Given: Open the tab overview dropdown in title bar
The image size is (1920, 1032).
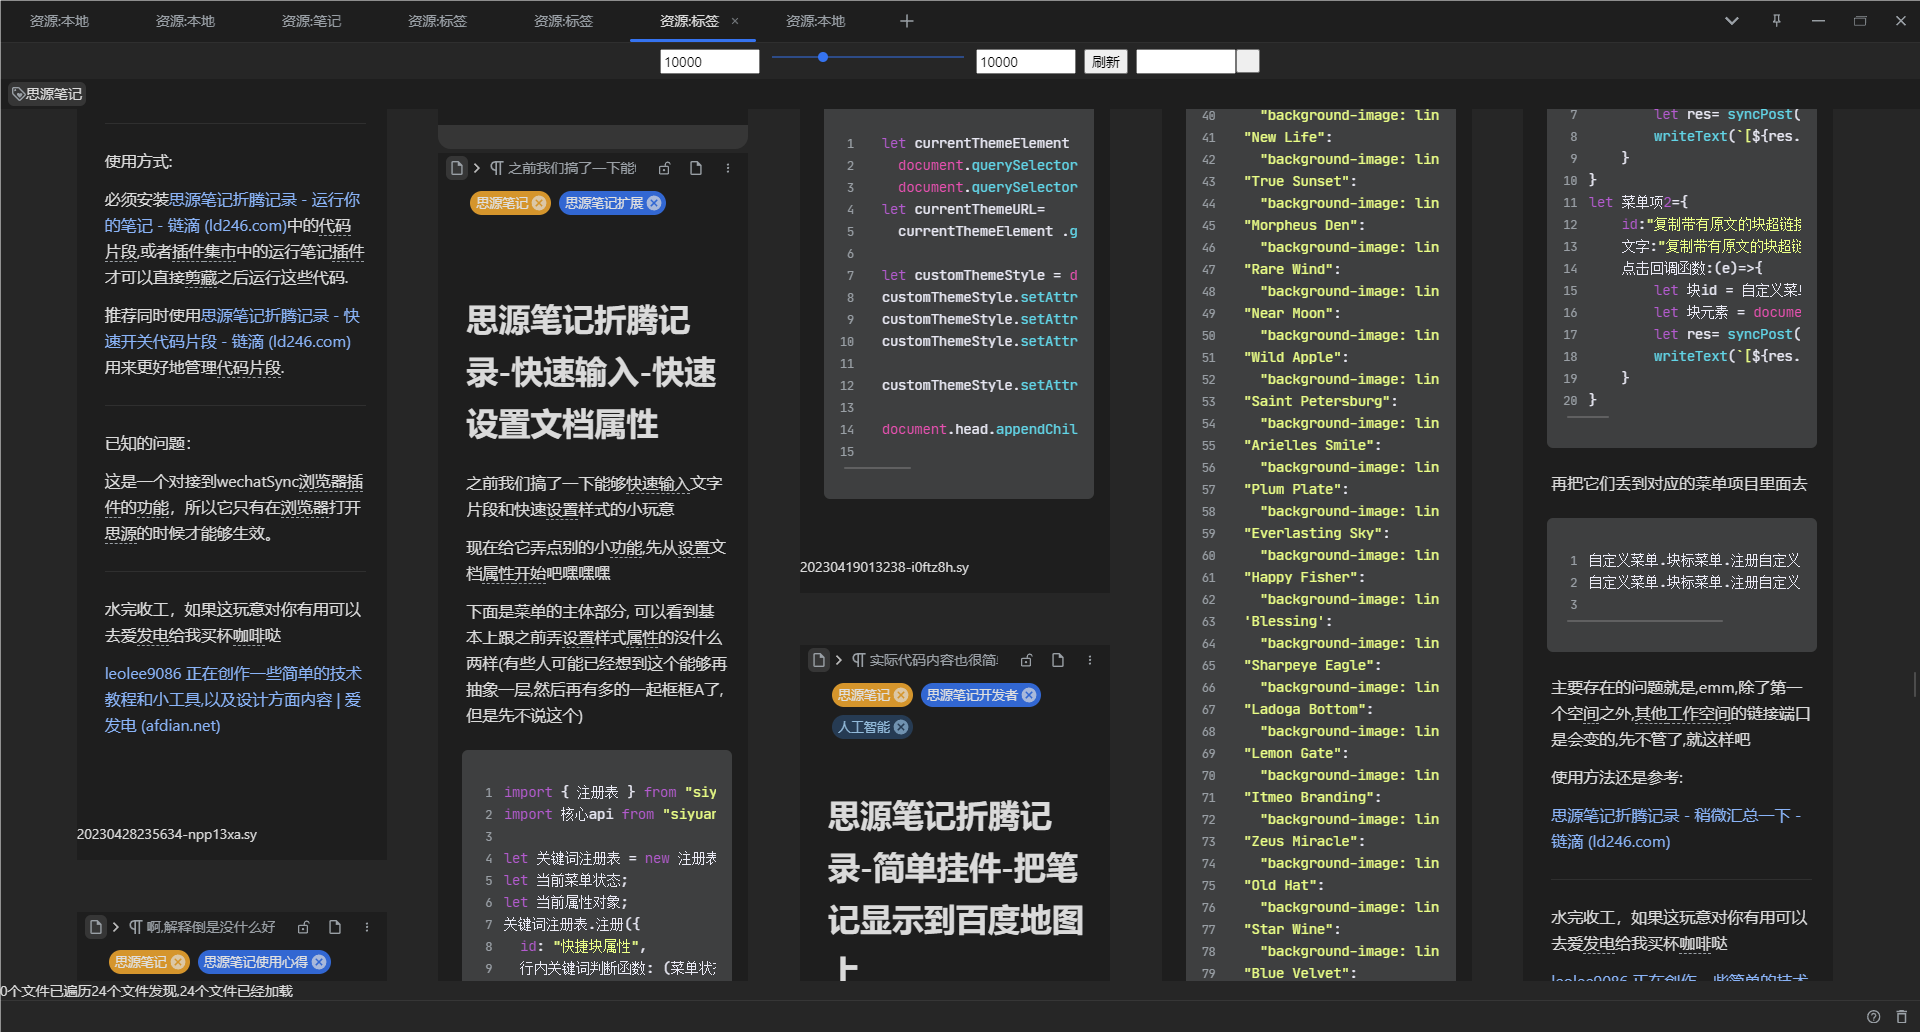Looking at the screenshot, I should 1731,20.
